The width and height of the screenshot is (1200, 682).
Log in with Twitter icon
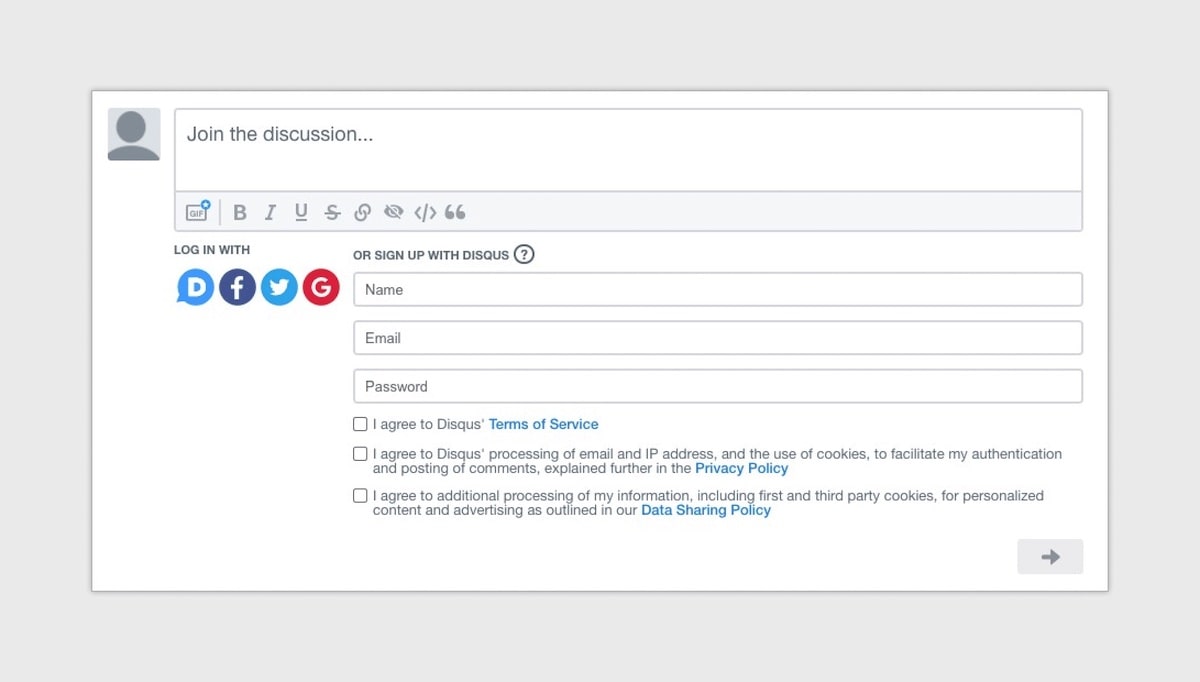pos(279,287)
